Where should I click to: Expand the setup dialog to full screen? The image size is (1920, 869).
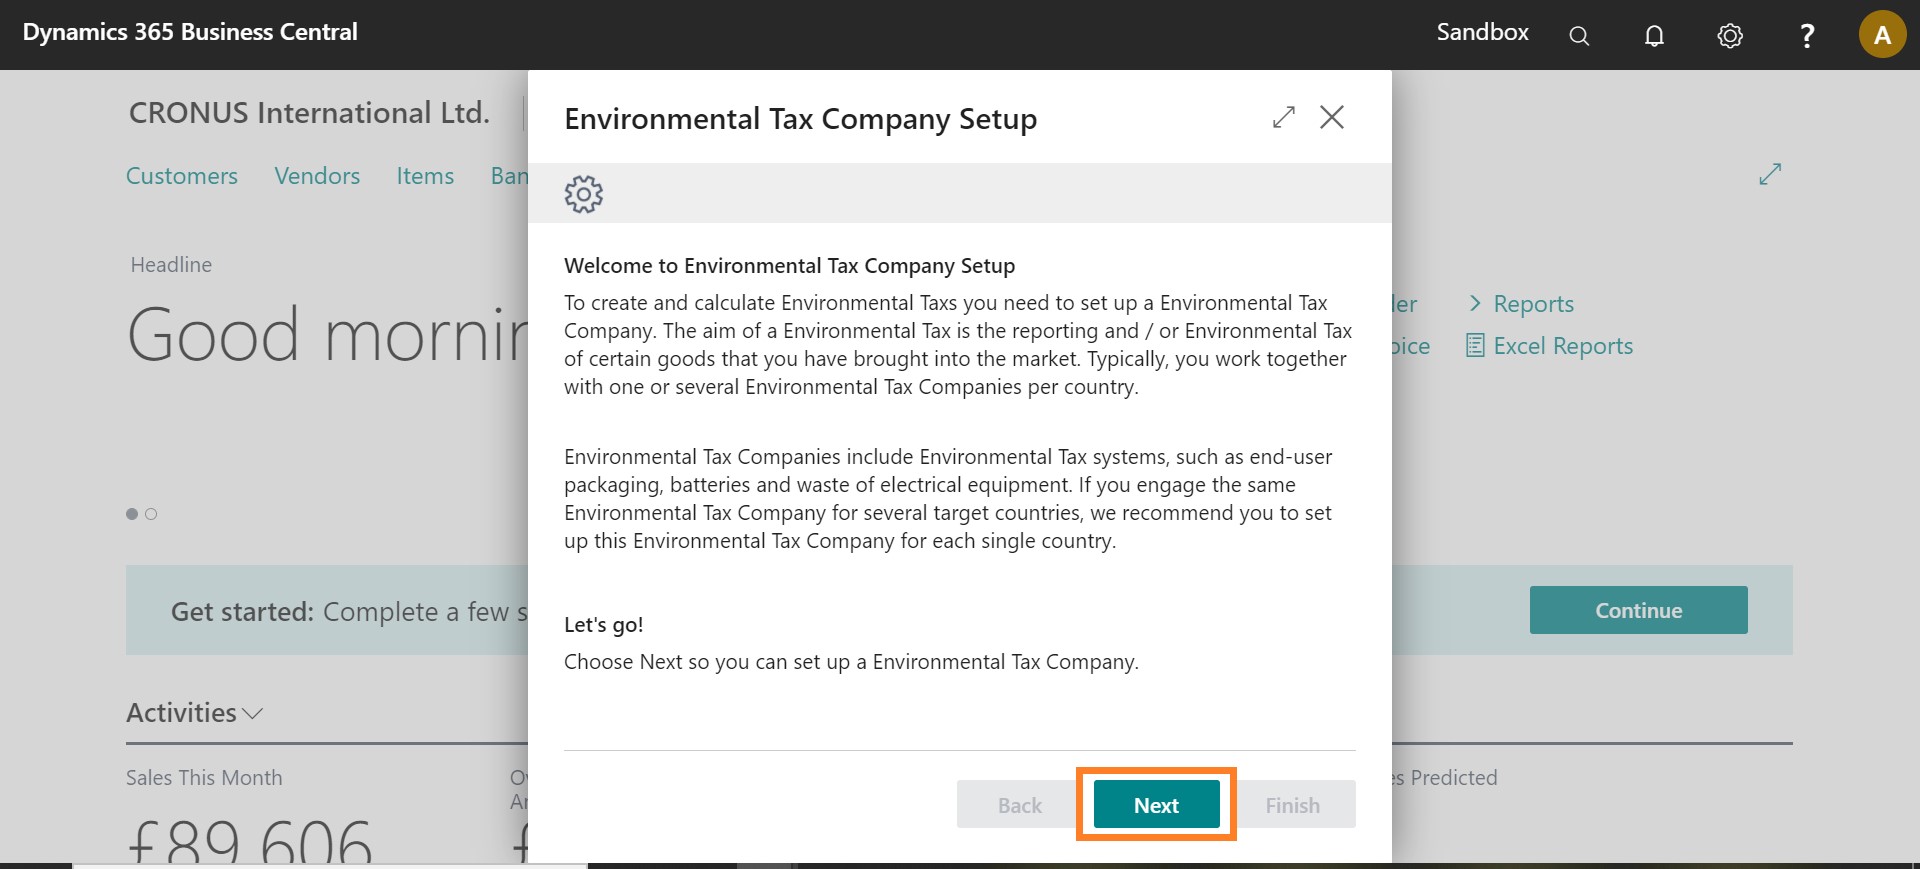1284,118
